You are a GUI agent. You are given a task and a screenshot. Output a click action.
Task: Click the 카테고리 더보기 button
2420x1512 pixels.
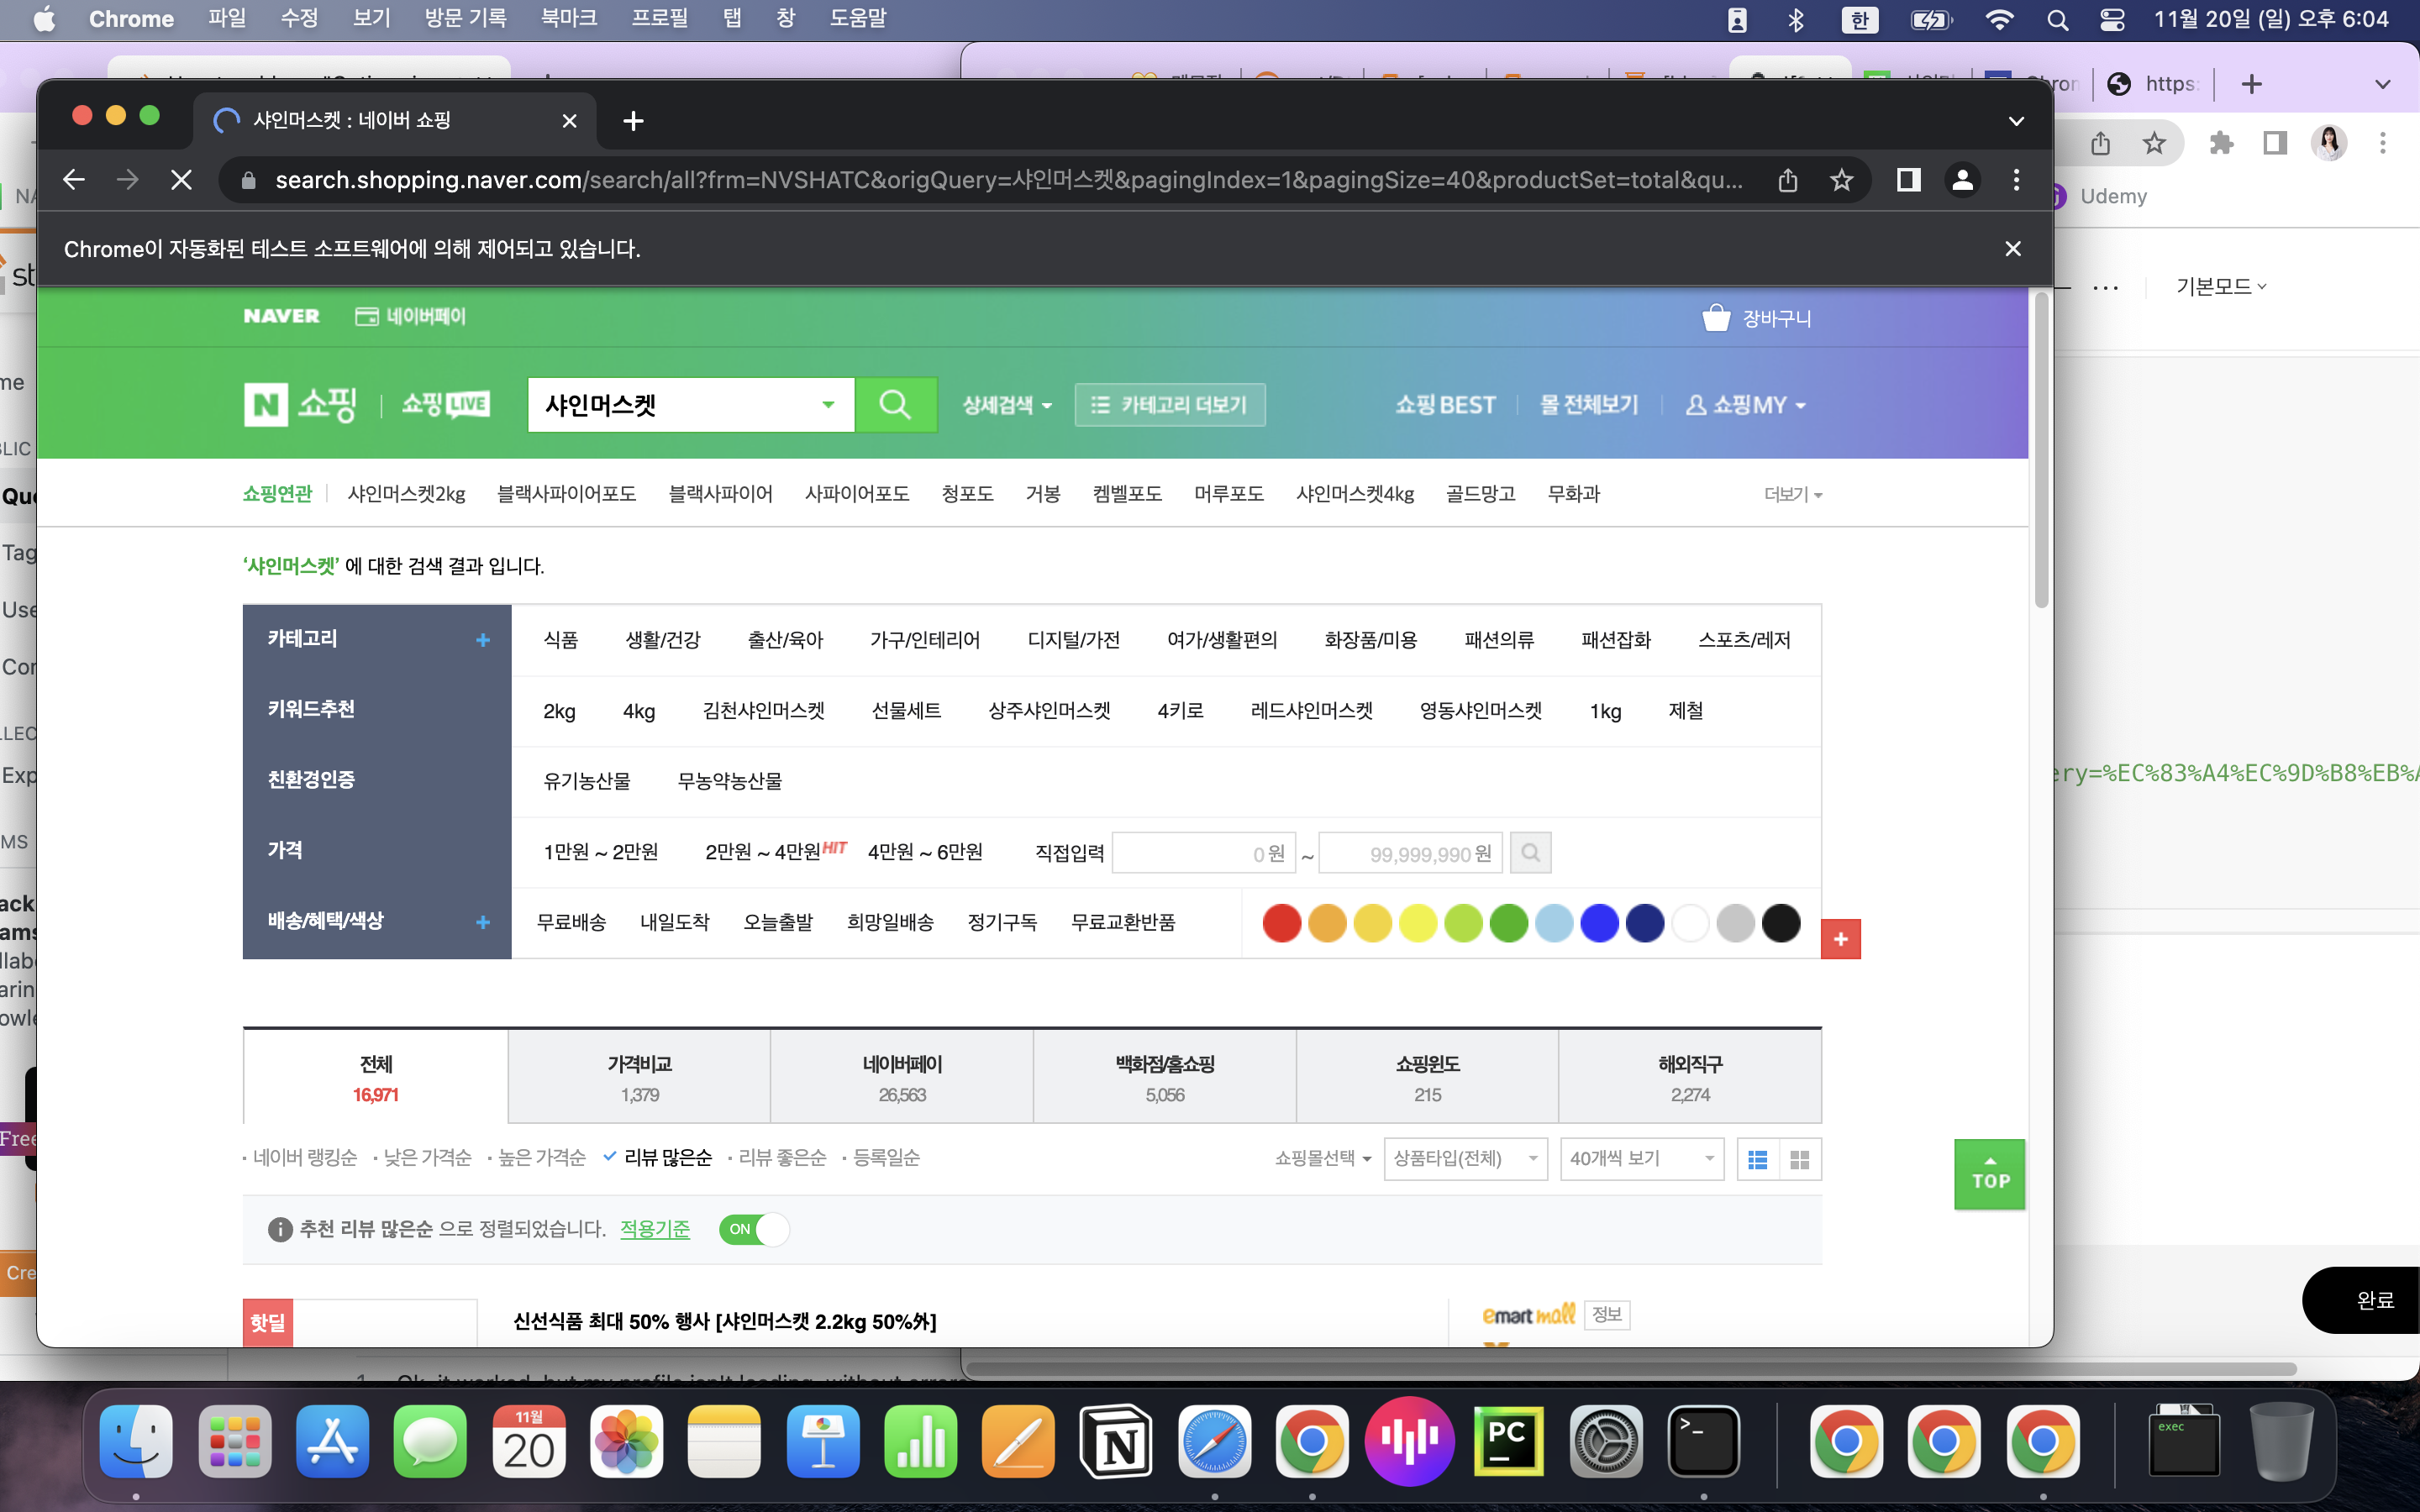pos(1169,404)
